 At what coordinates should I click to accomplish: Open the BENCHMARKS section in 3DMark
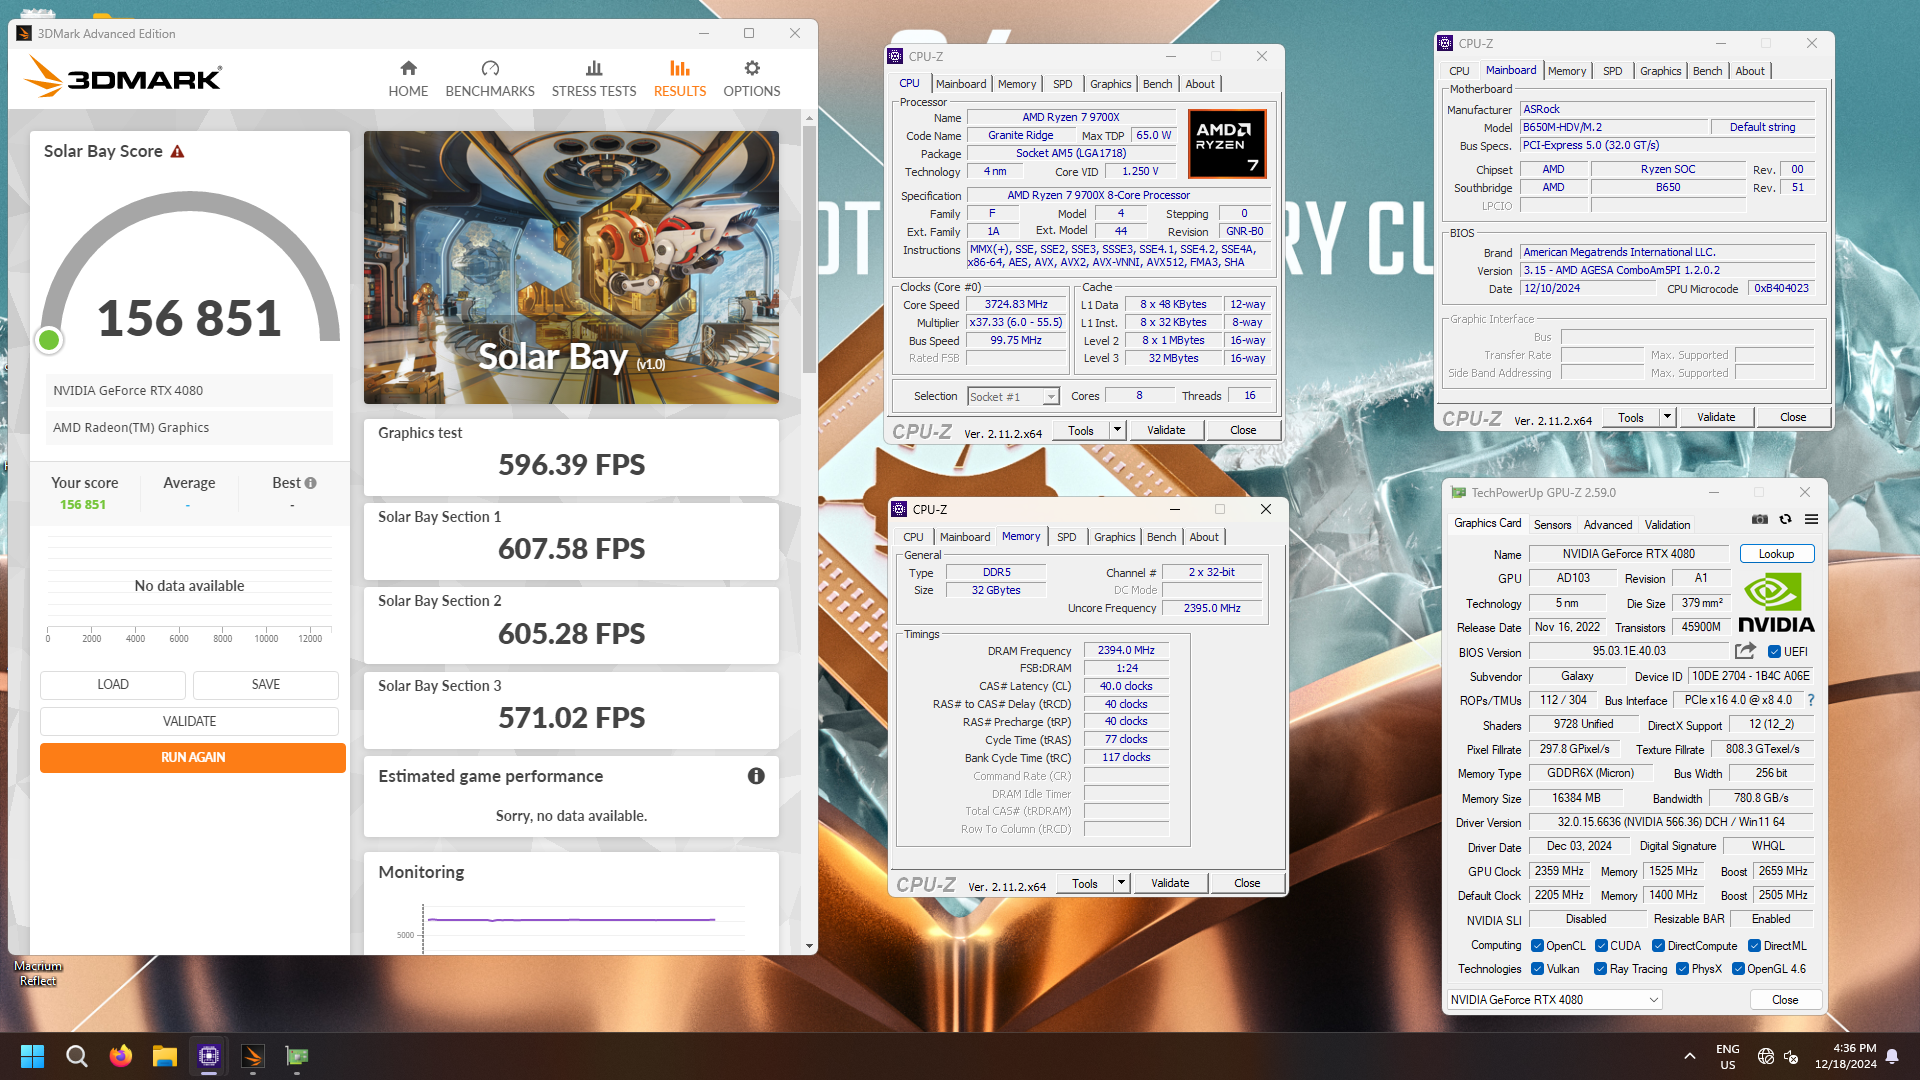tap(490, 79)
